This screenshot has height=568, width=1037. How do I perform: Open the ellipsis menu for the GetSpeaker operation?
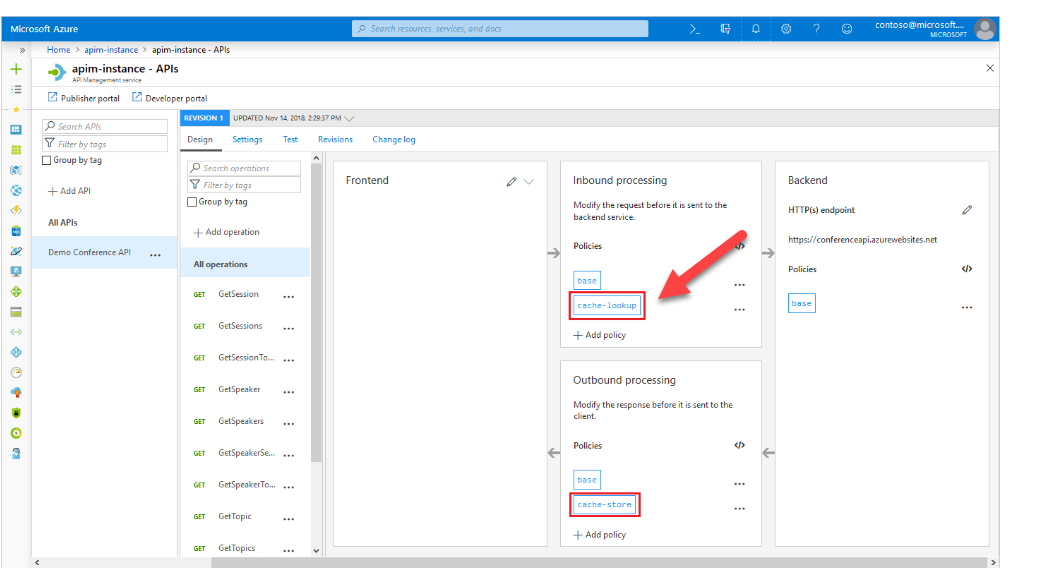pos(289,392)
